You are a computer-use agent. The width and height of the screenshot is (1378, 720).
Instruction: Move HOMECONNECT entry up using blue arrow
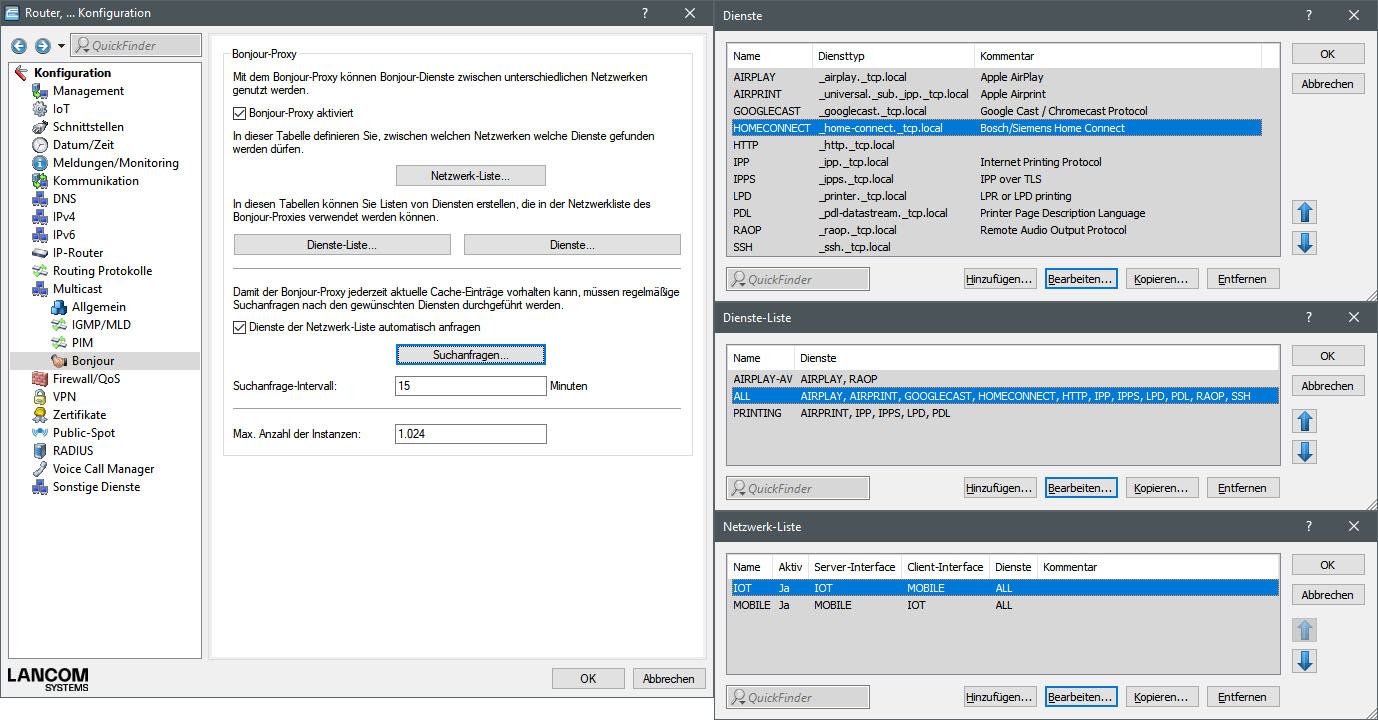1303,212
